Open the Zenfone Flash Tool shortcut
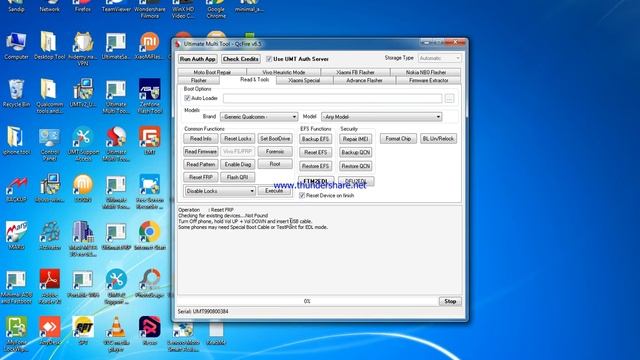 149,96
